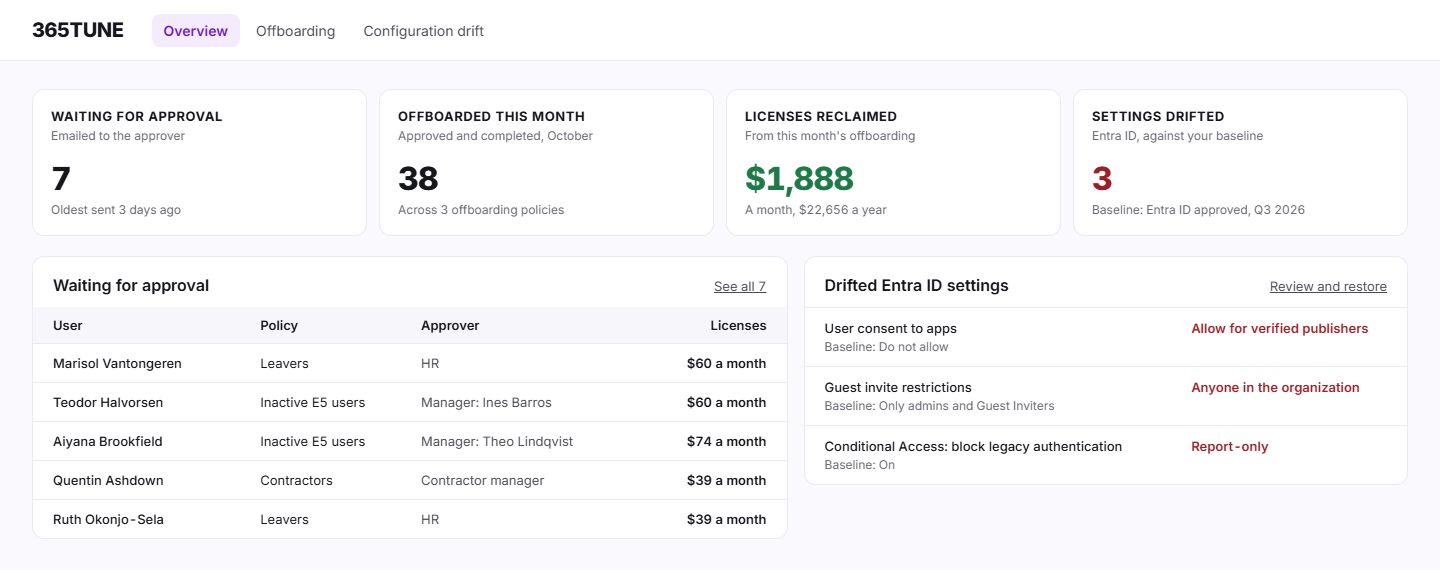Click the Oldest sent 3 days ago note
1440x570 pixels.
tap(116, 210)
